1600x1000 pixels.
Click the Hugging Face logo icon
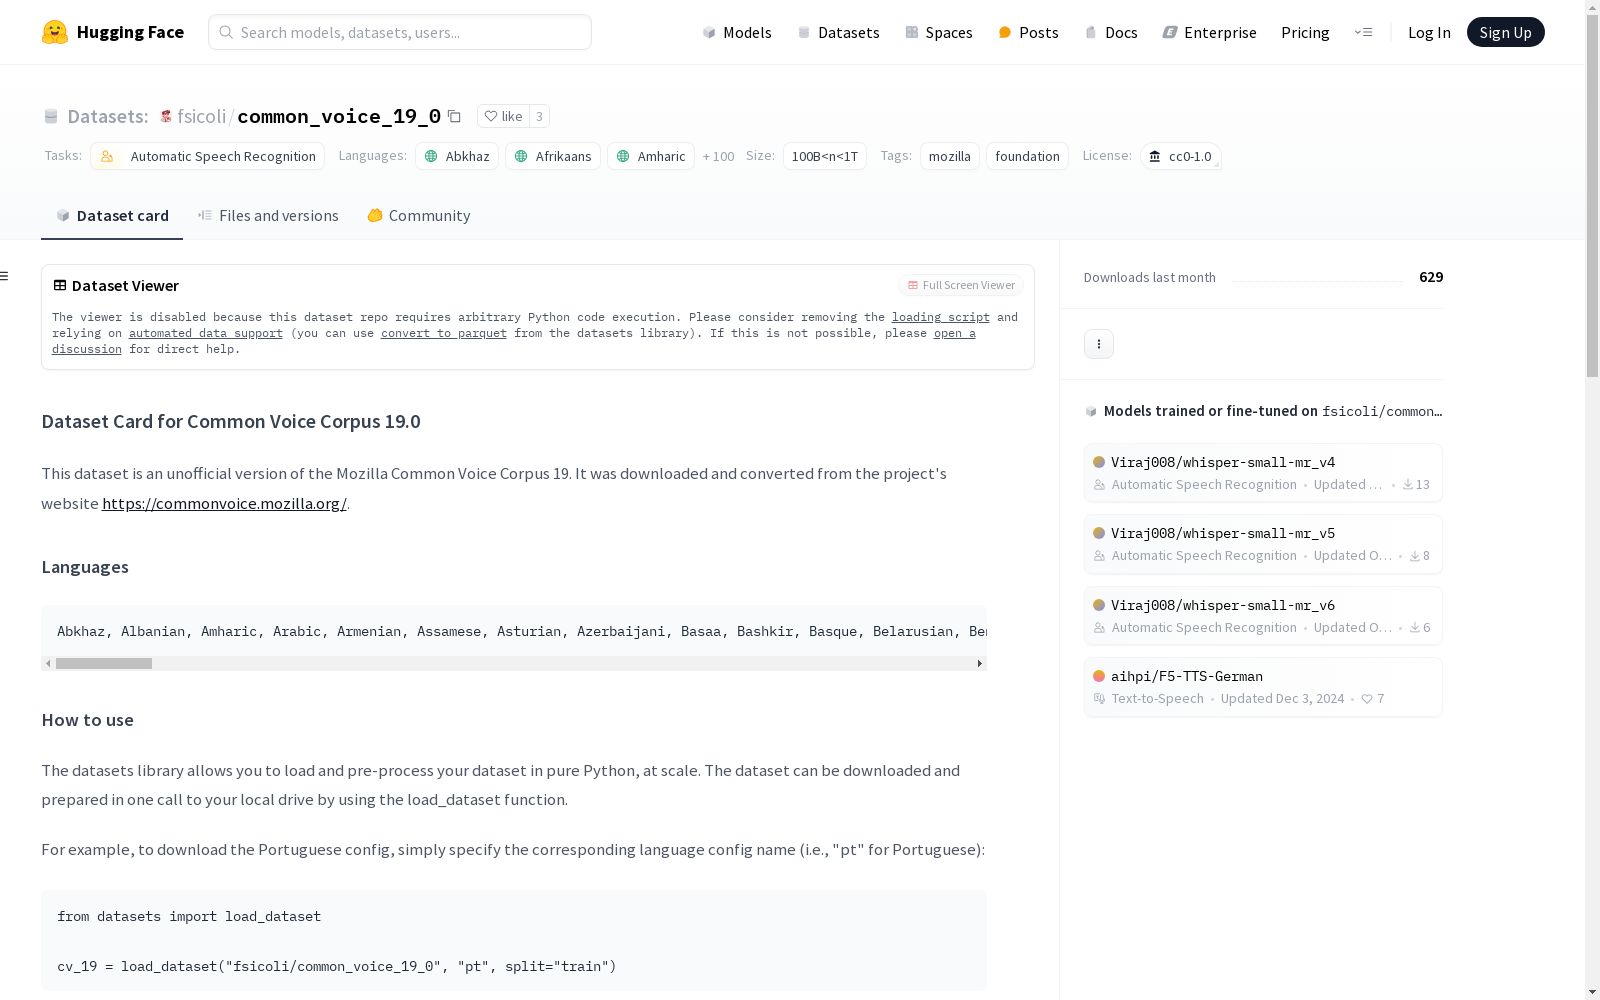55,32
